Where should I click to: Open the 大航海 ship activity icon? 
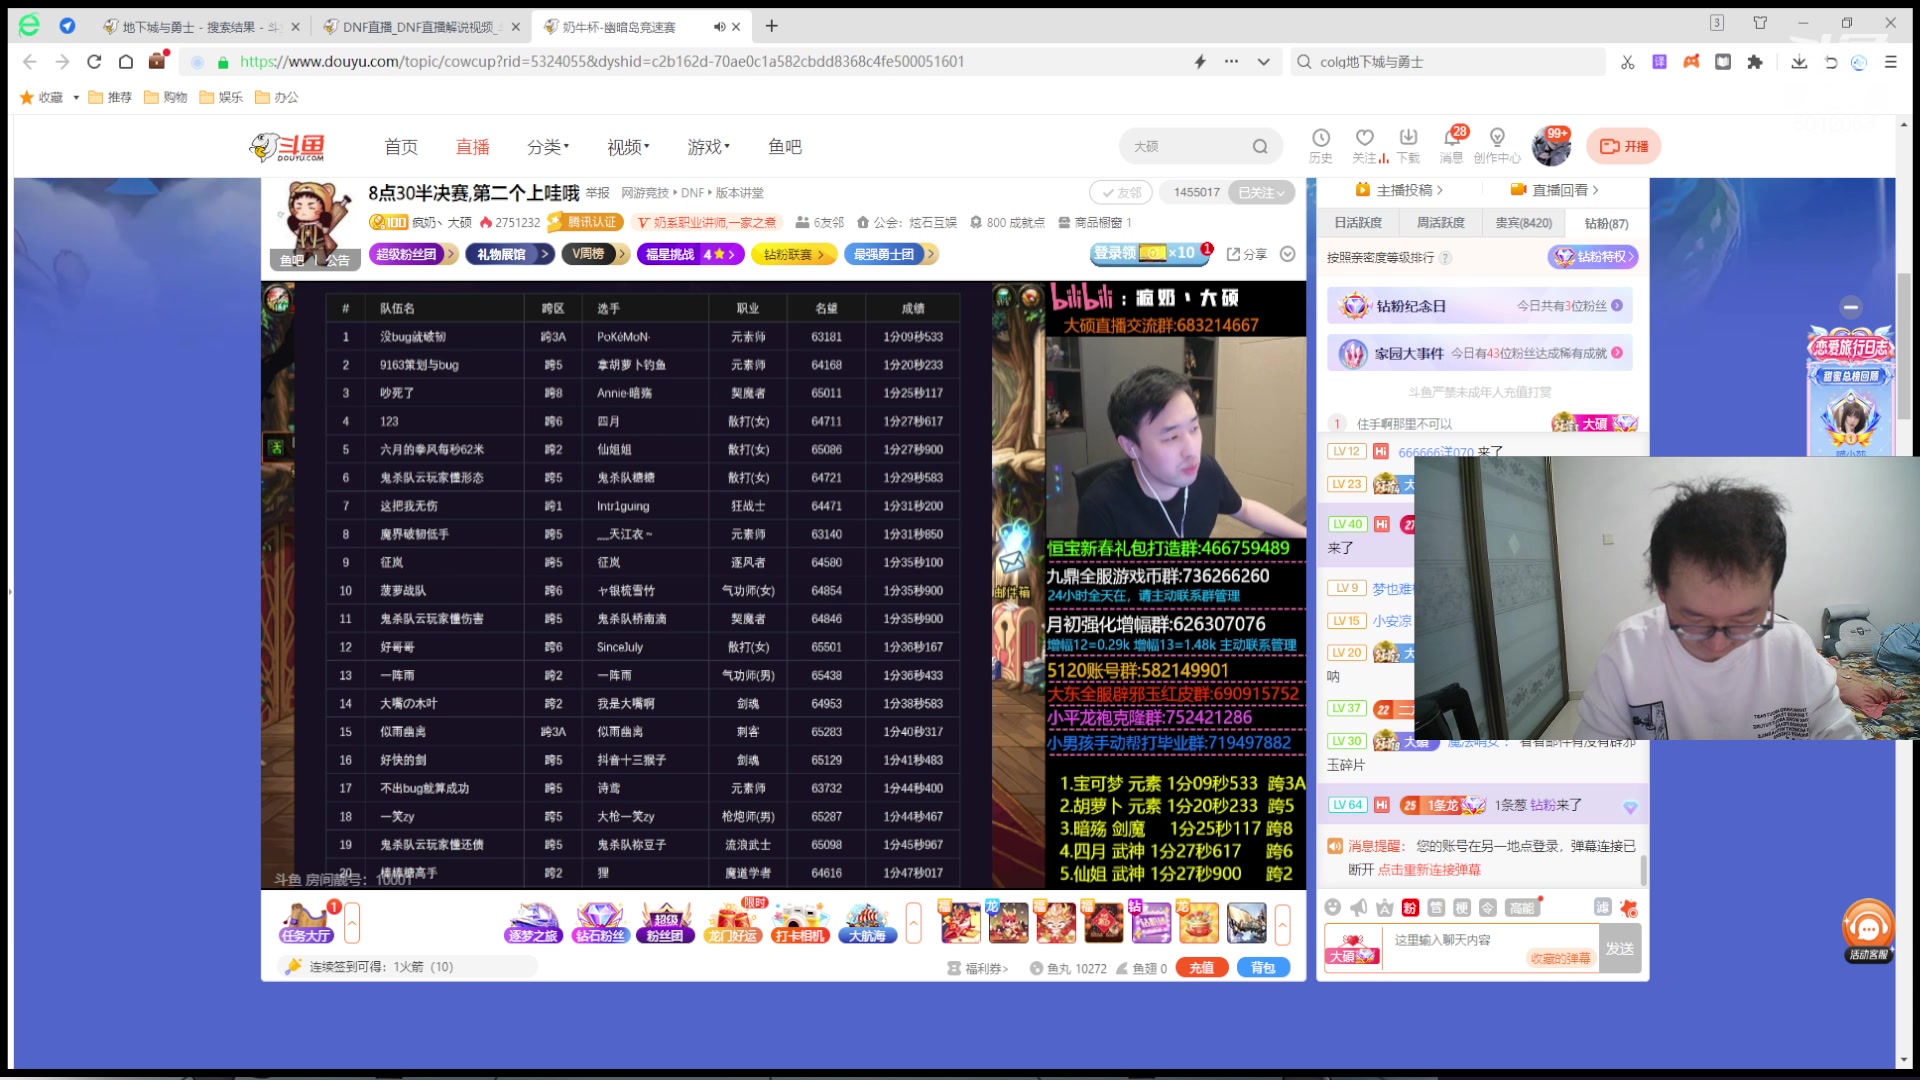point(867,922)
